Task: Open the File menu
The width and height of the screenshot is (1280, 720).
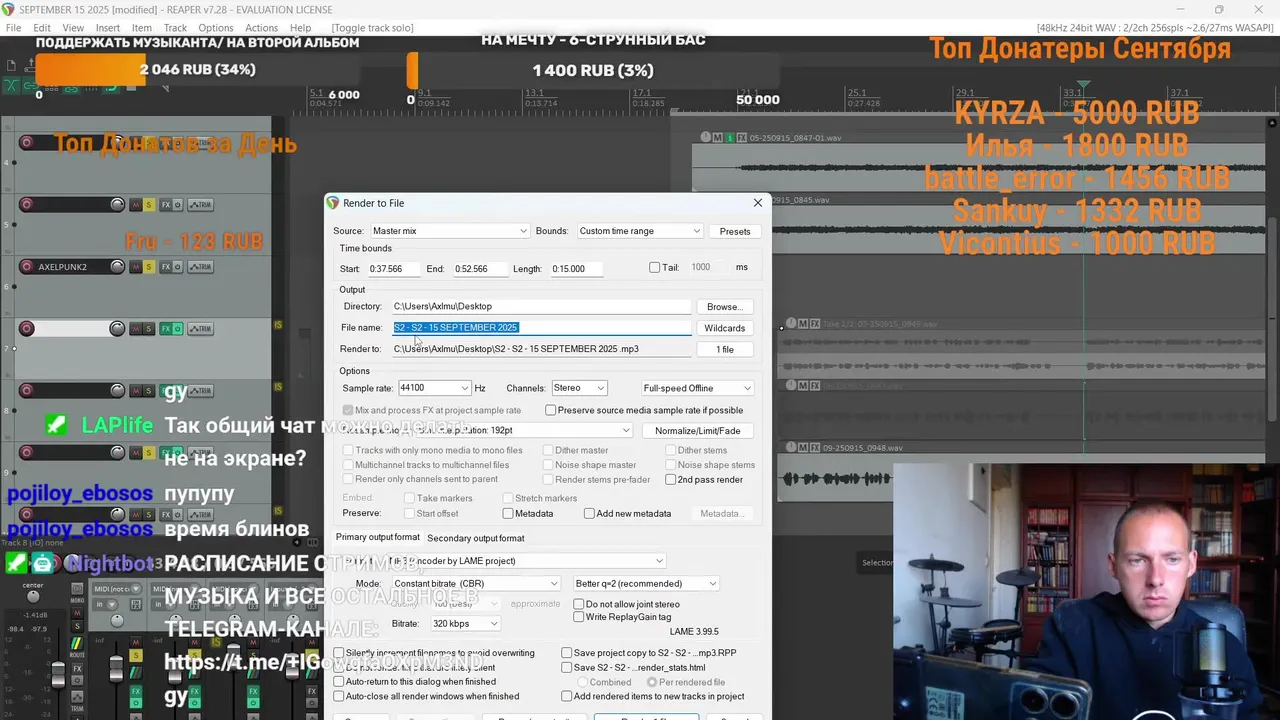Action: coord(14,28)
